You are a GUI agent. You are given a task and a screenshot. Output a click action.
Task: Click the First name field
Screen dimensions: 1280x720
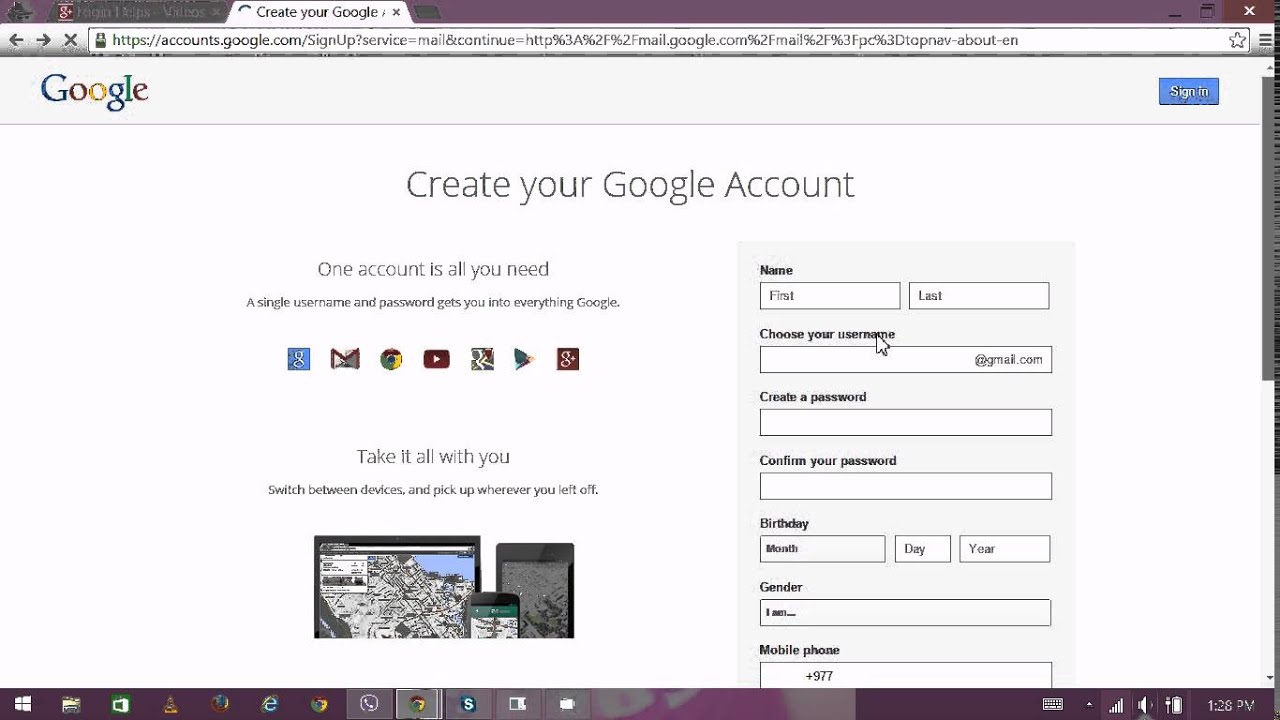(x=830, y=296)
